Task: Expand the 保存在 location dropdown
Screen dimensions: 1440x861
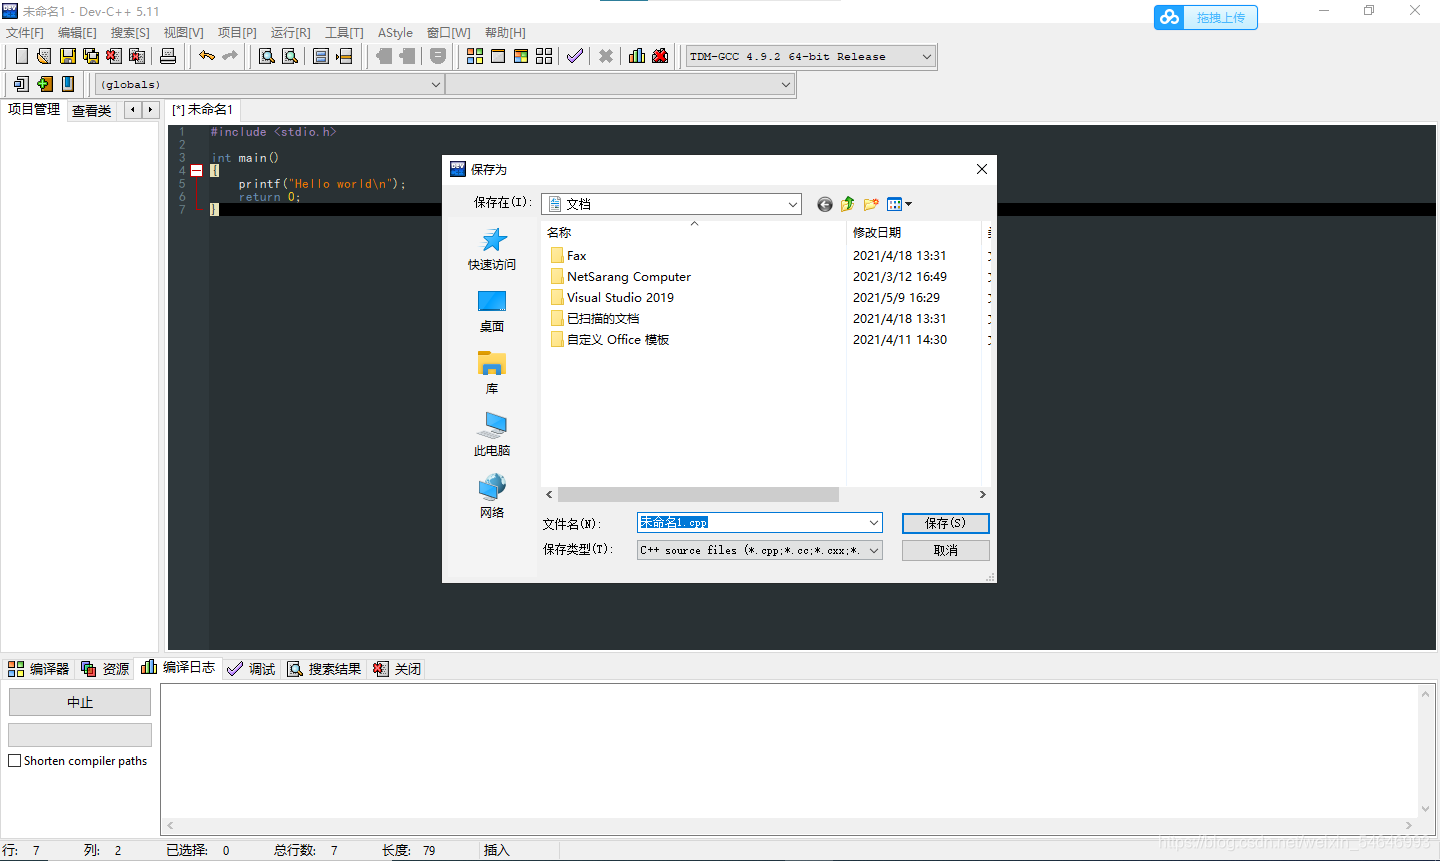Action: tap(793, 204)
